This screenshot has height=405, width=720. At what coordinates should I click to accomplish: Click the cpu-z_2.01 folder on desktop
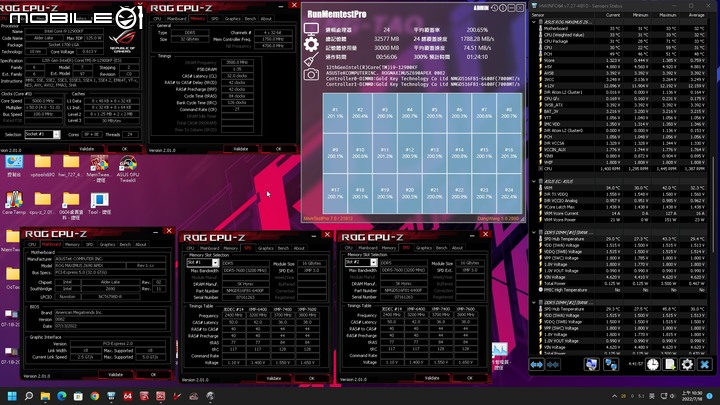point(42,203)
